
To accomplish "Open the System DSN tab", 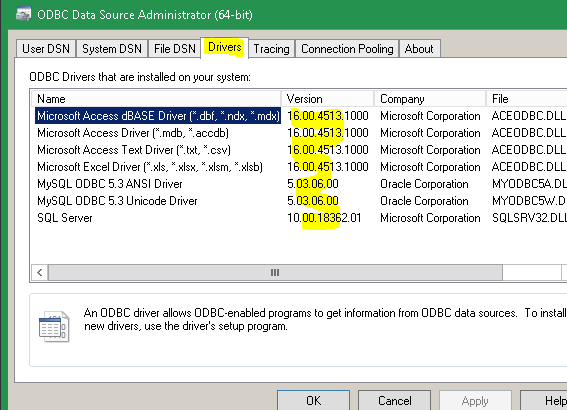I will 112,49.
